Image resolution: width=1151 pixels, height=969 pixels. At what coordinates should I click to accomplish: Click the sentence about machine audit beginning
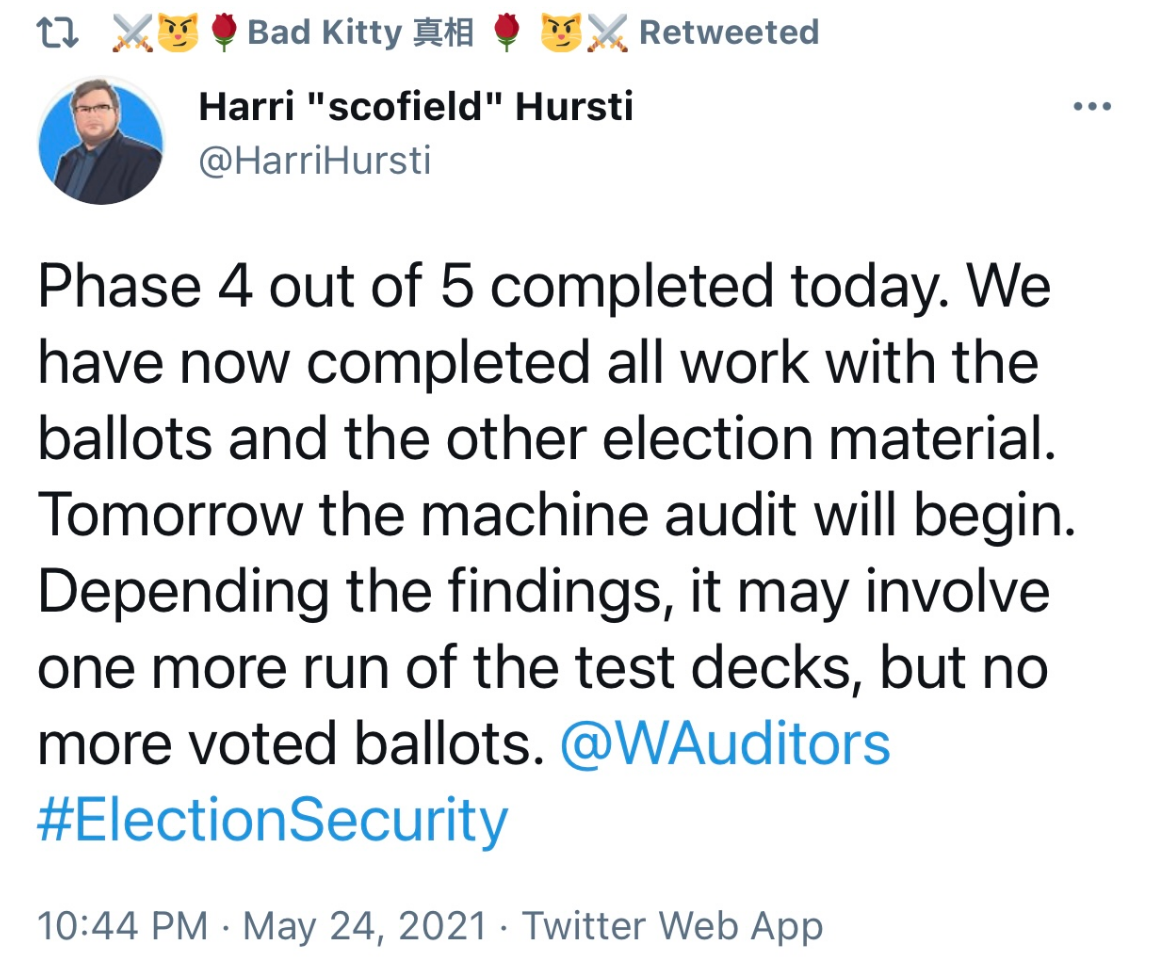(x=556, y=515)
